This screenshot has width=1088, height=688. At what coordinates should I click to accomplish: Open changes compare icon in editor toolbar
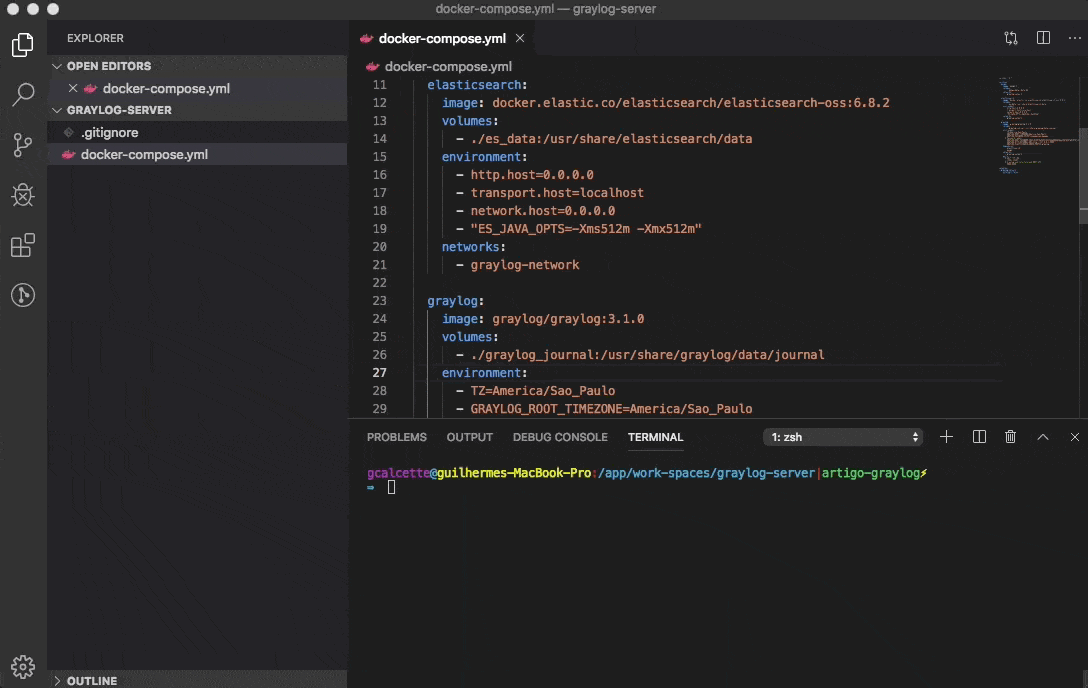(1011, 38)
